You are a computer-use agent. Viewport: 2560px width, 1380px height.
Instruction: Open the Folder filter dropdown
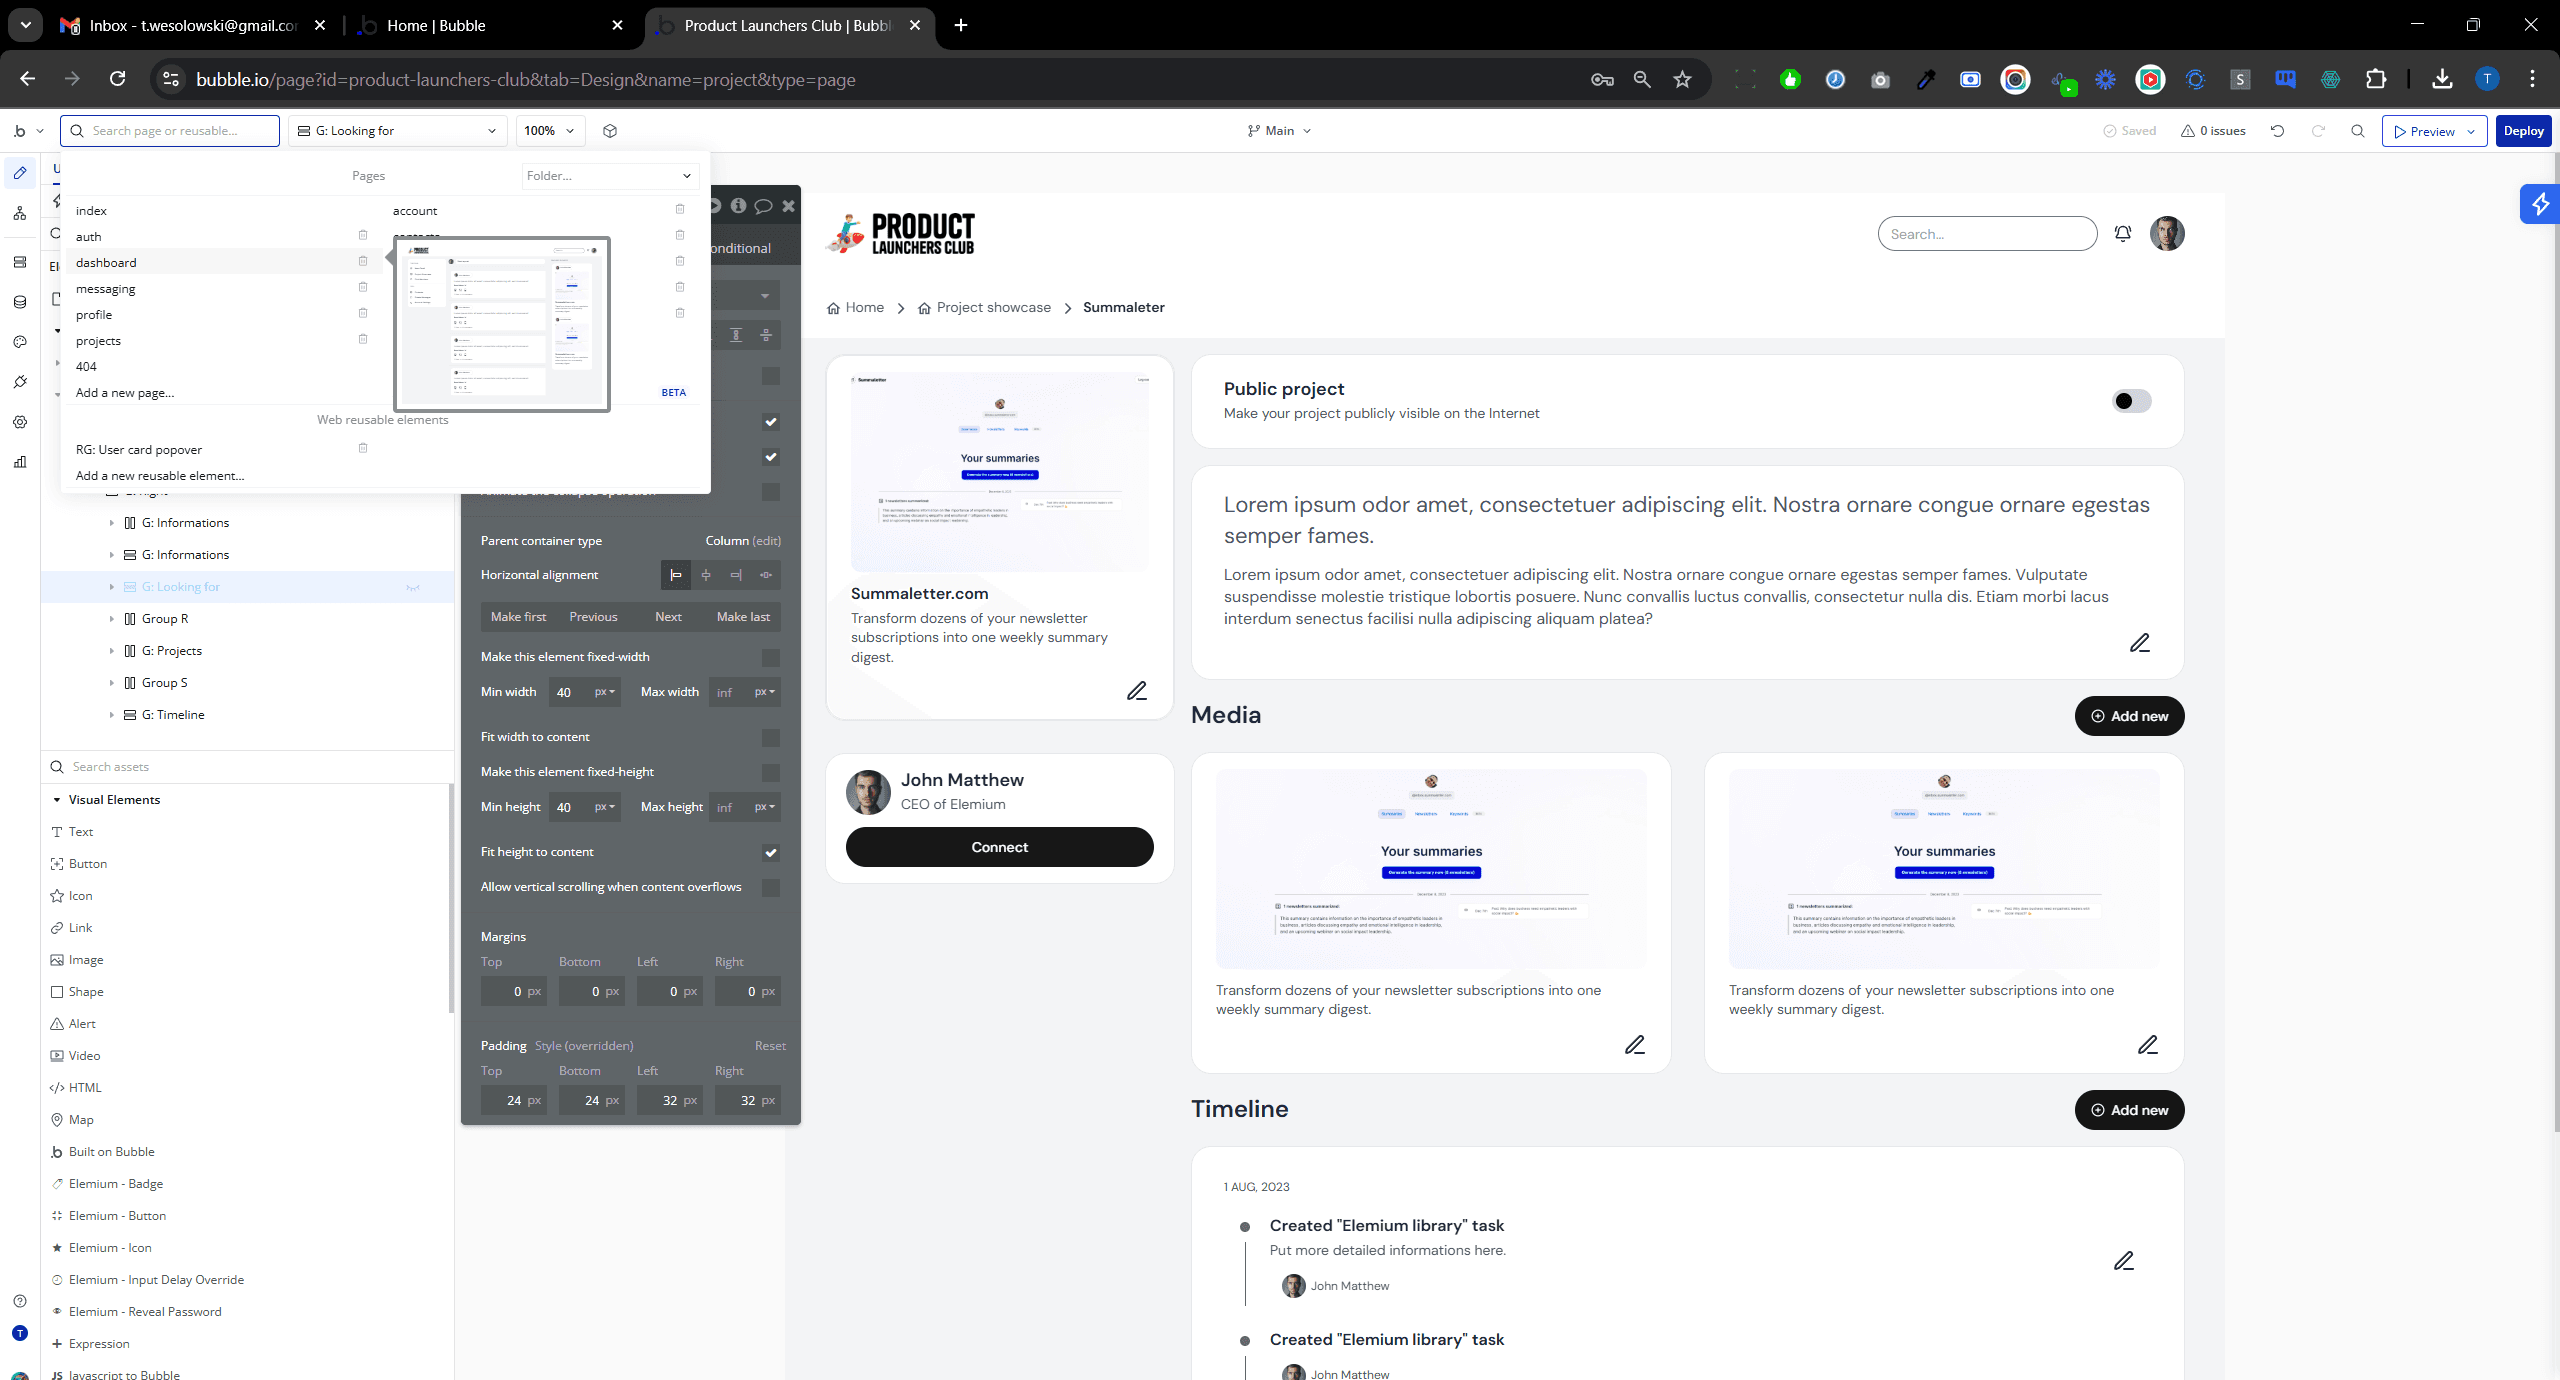coord(609,176)
